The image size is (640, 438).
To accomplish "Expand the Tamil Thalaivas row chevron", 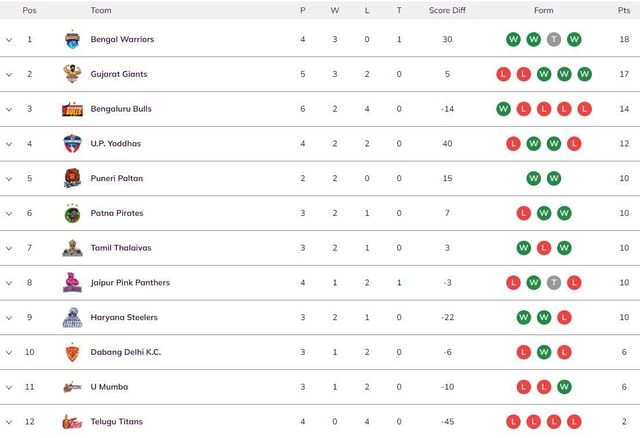I will pos(9,248).
